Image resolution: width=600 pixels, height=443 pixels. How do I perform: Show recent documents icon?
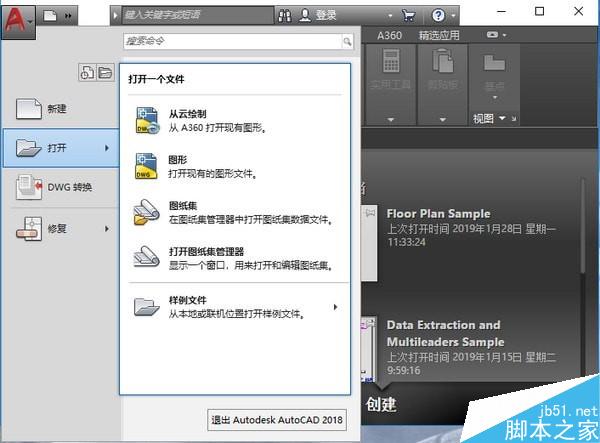(x=87, y=72)
